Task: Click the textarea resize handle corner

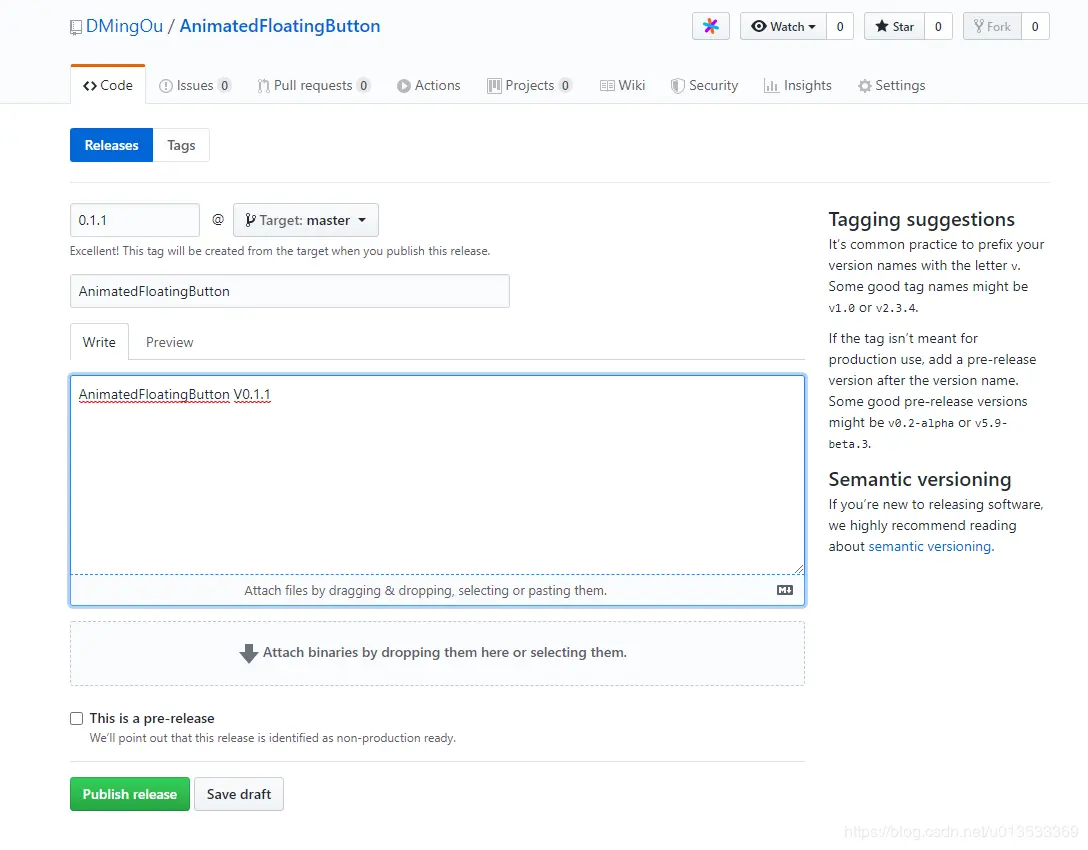Action: (x=799, y=569)
